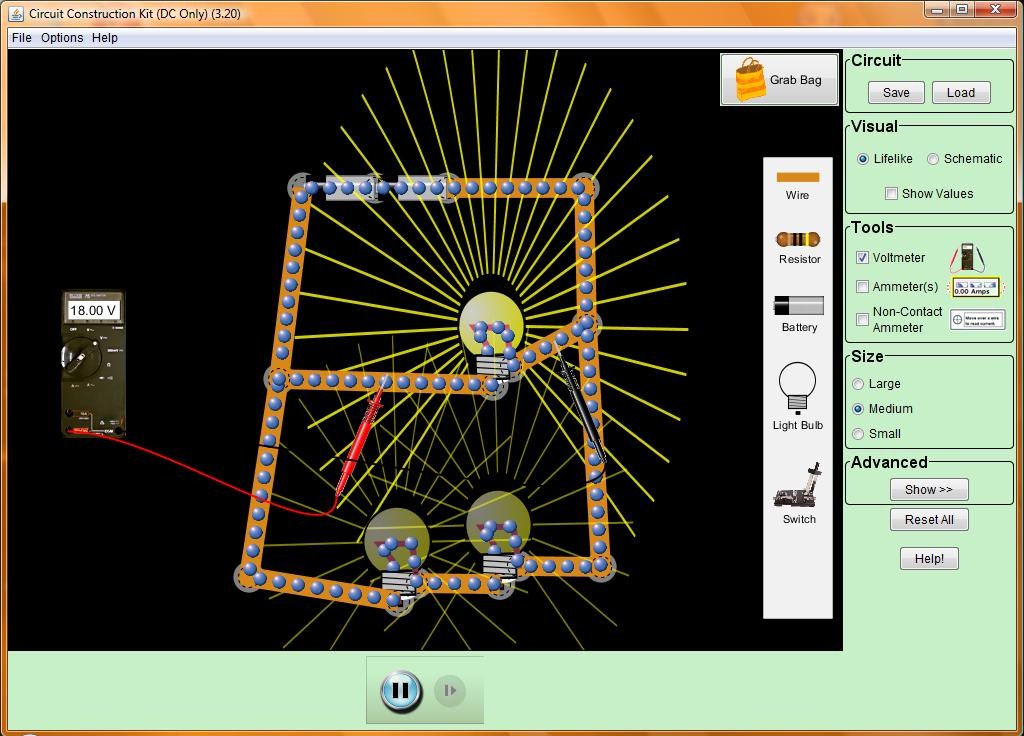The width and height of the screenshot is (1024, 736).
Task: Click the top-left wire junction of circuit
Action: click(301, 187)
